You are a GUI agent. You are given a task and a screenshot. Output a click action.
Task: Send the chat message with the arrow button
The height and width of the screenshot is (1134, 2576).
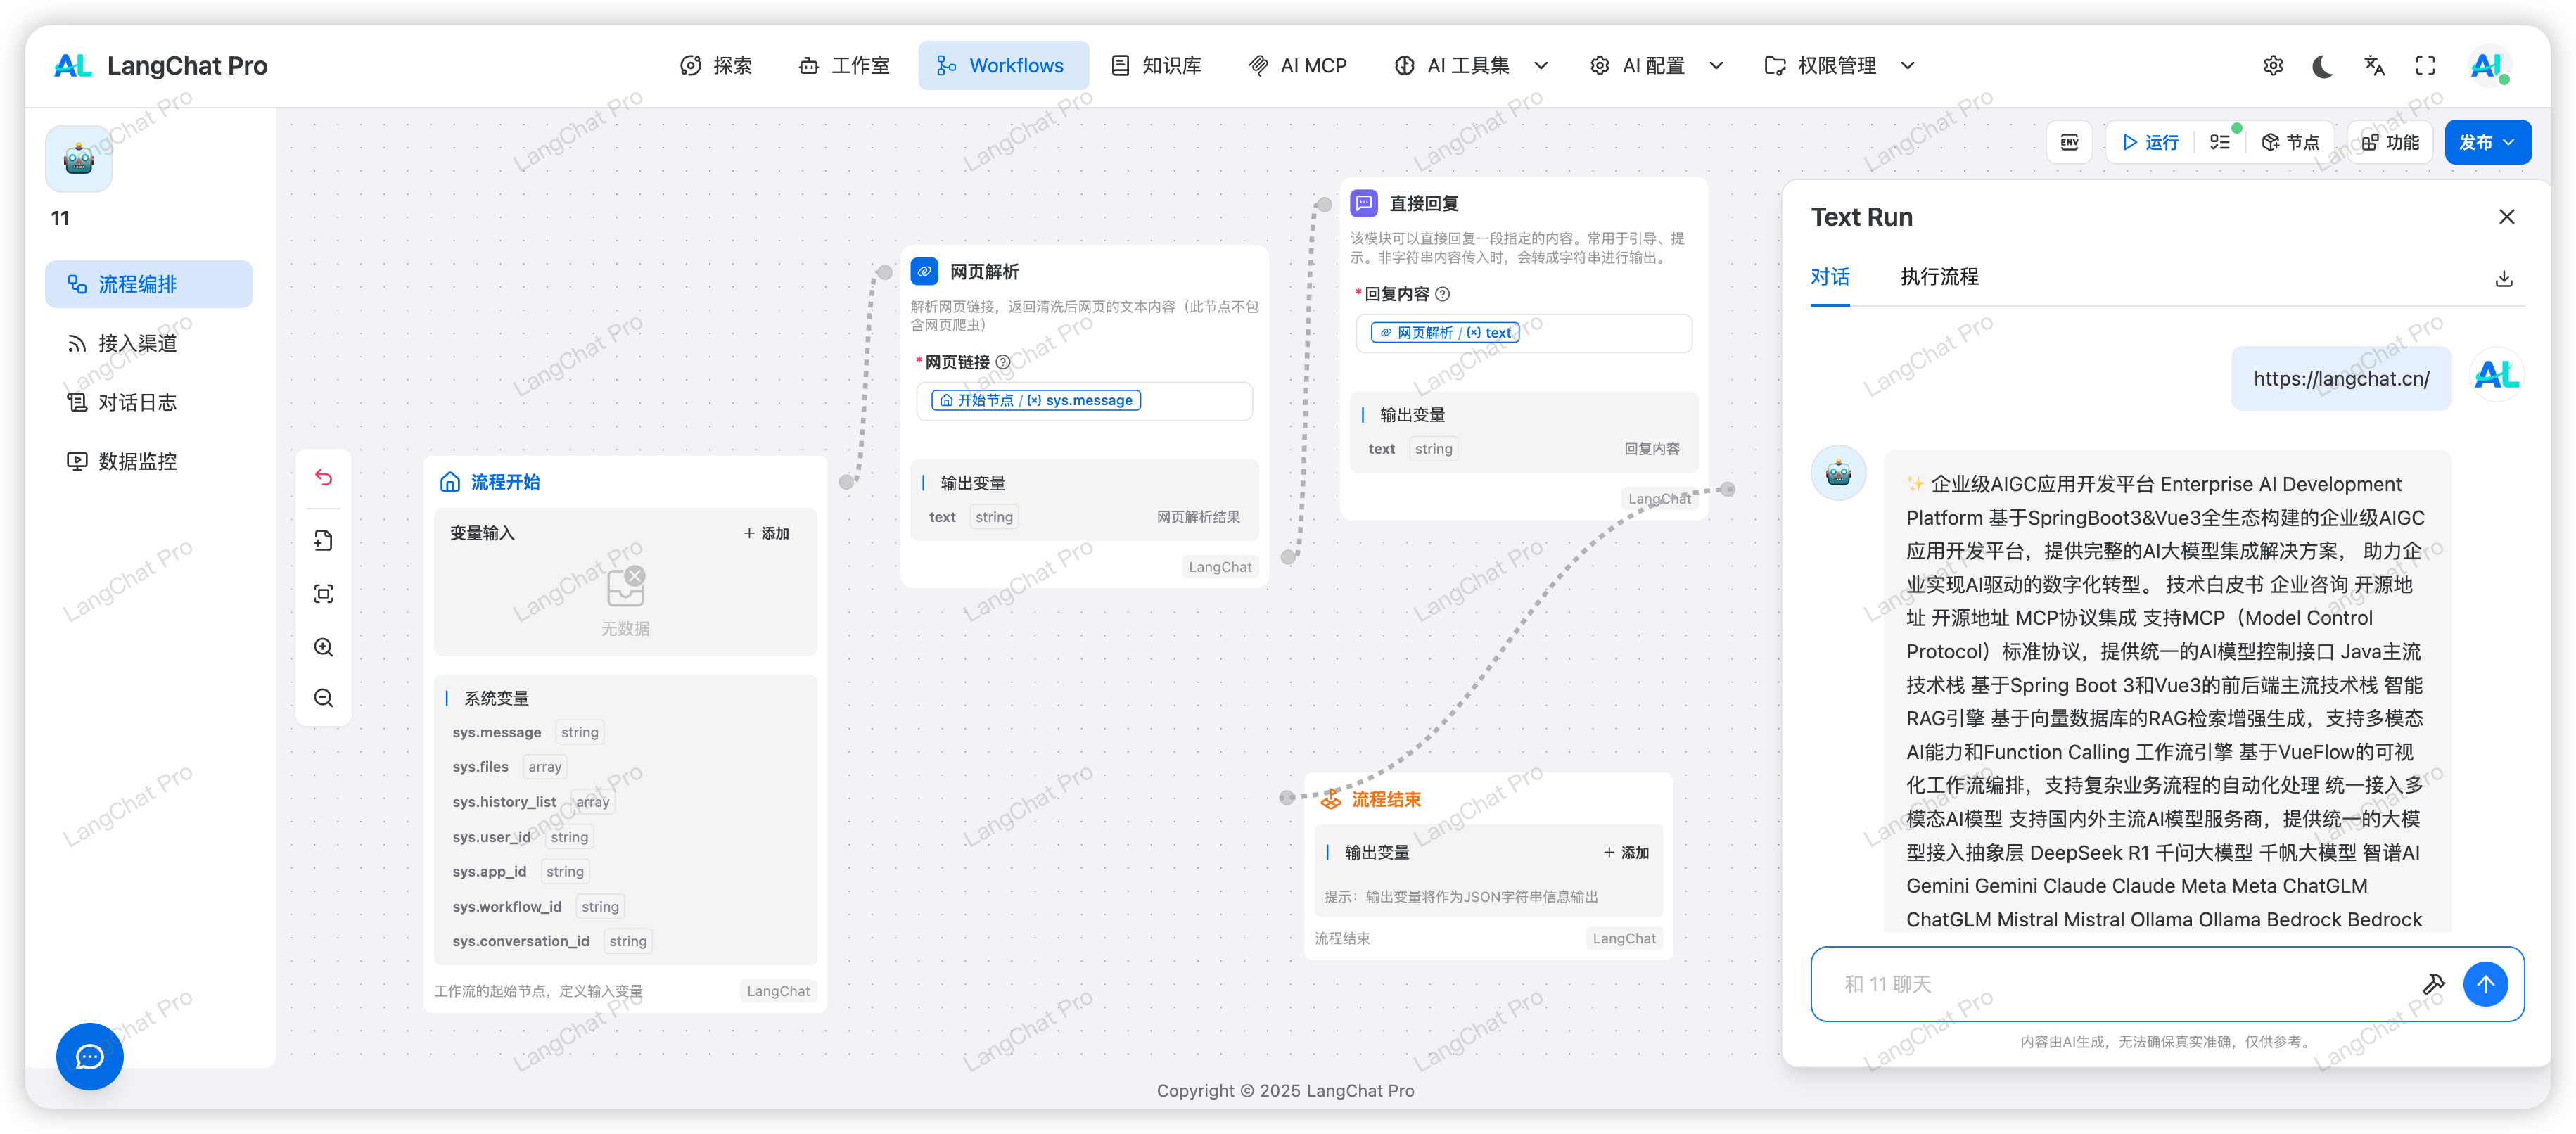[2487, 983]
